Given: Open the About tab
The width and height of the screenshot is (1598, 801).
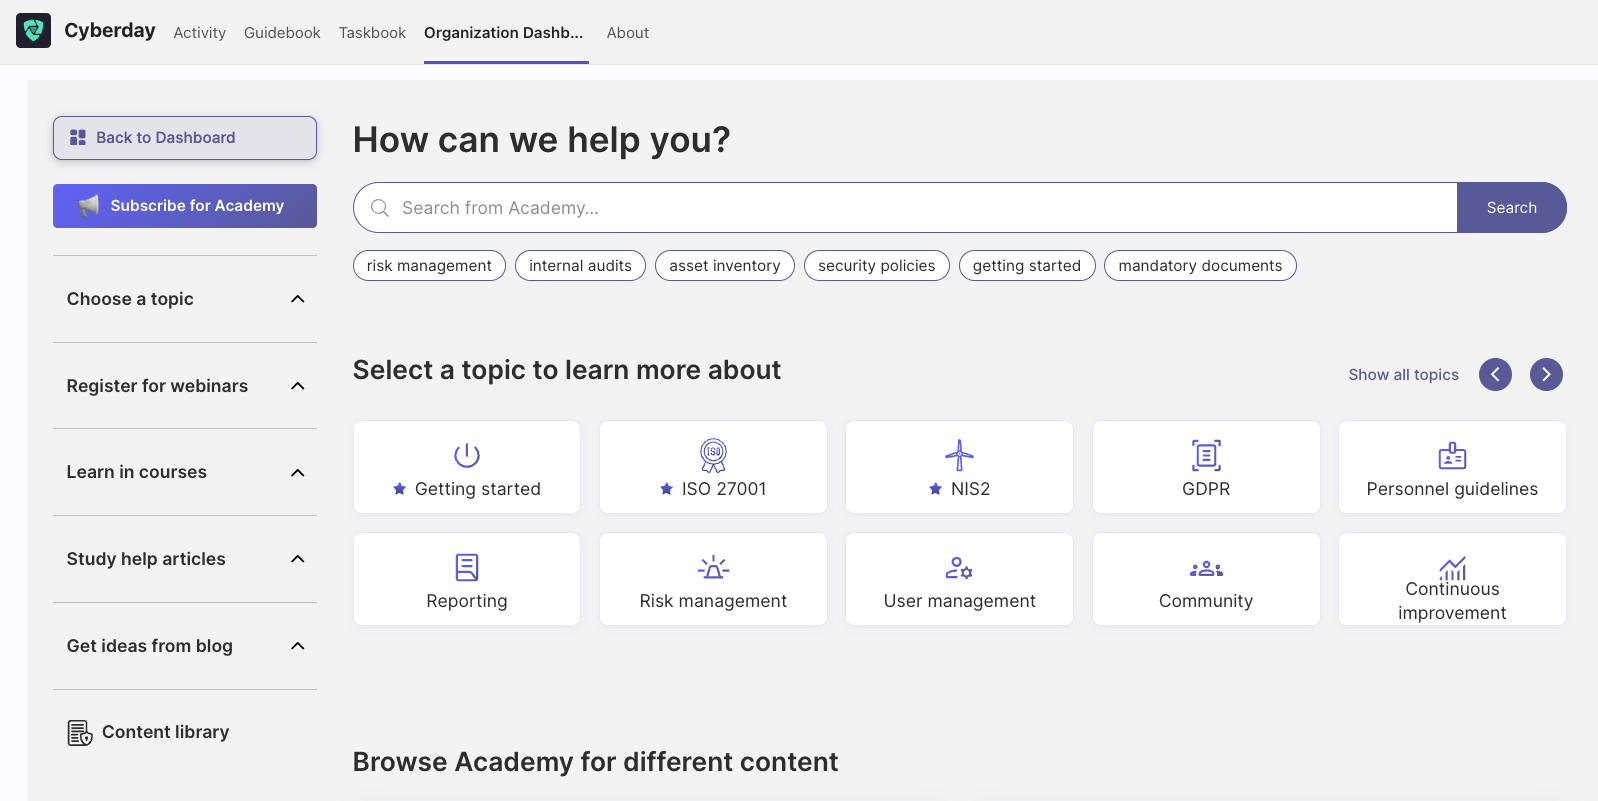Looking at the screenshot, I should (x=628, y=33).
